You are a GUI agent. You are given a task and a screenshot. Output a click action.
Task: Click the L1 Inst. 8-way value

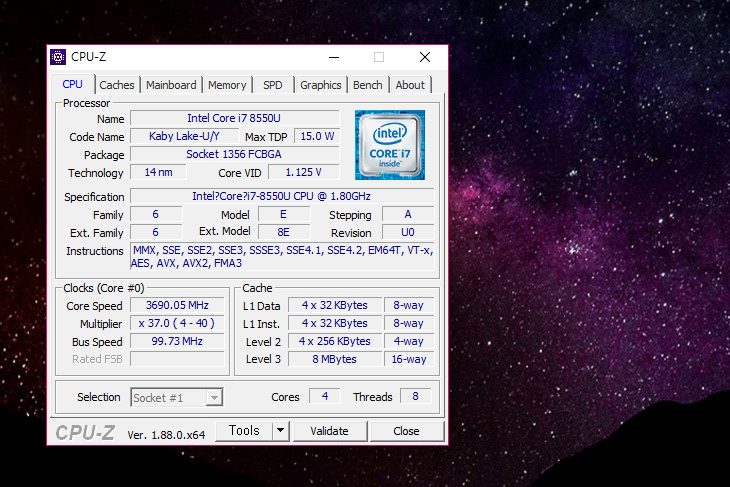tap(409, 323)
